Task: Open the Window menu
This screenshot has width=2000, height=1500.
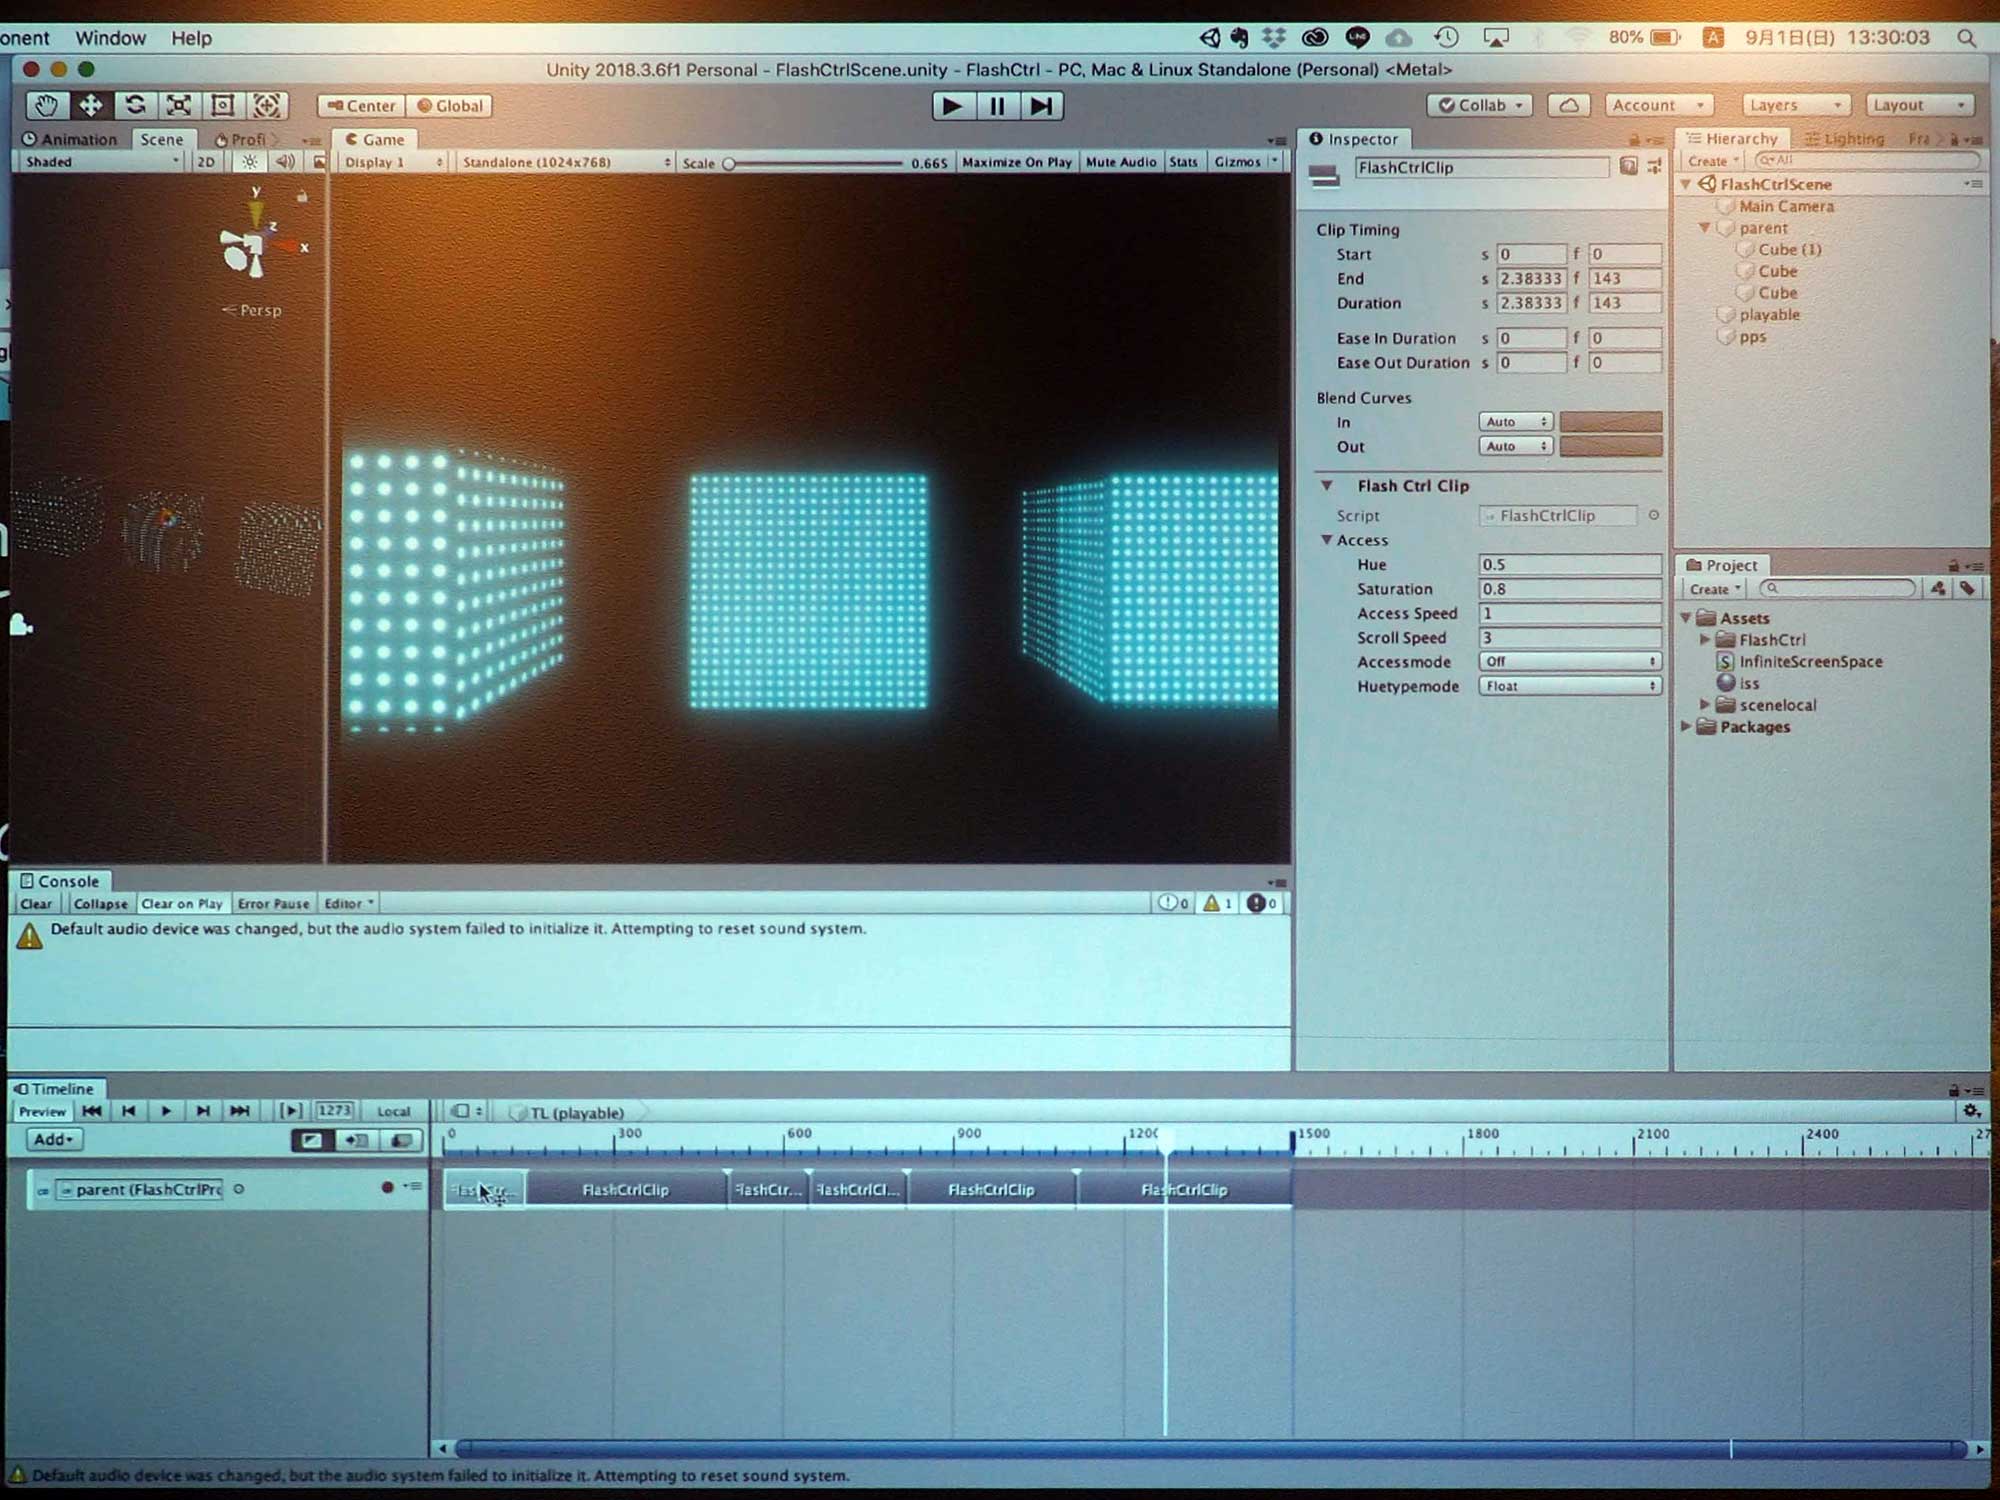Action: (110, 38)
